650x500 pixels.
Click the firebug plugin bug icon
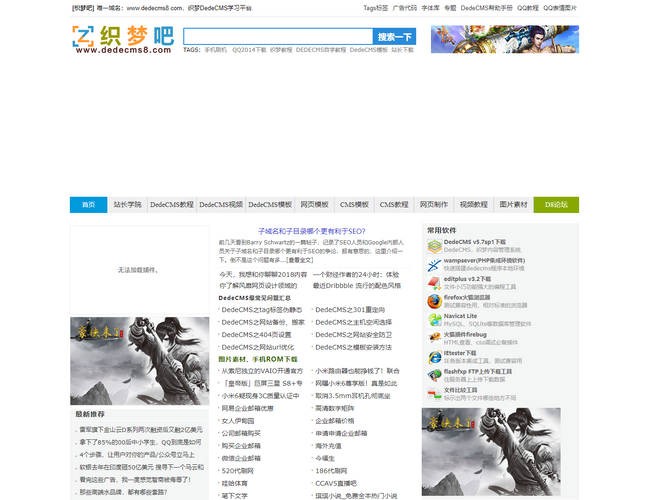click(x=433, y=338)
